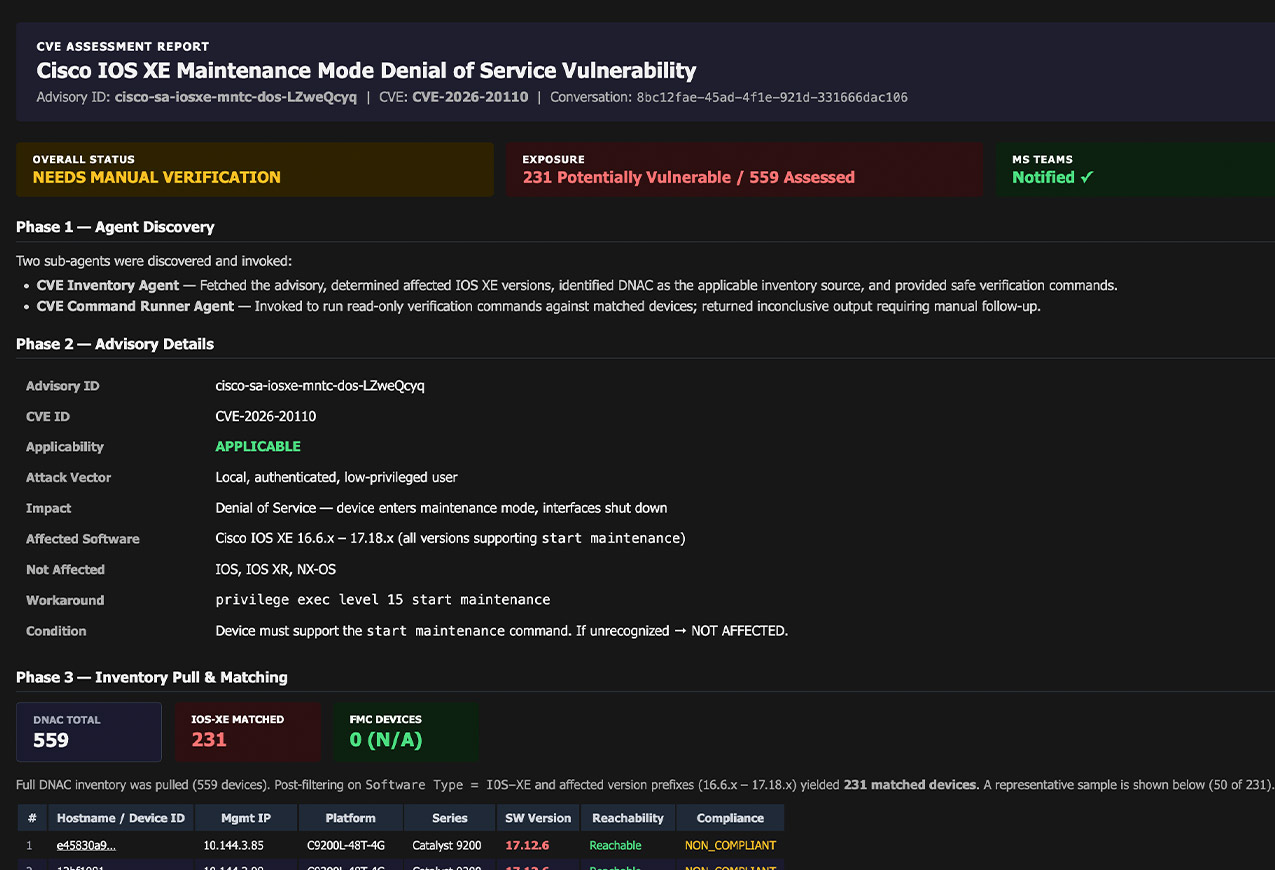Click the DNAC Total 559 tile
Image resolution: width=1275 pixels, height=870 pixels.
pyautogui.click(x=89, y=732)
